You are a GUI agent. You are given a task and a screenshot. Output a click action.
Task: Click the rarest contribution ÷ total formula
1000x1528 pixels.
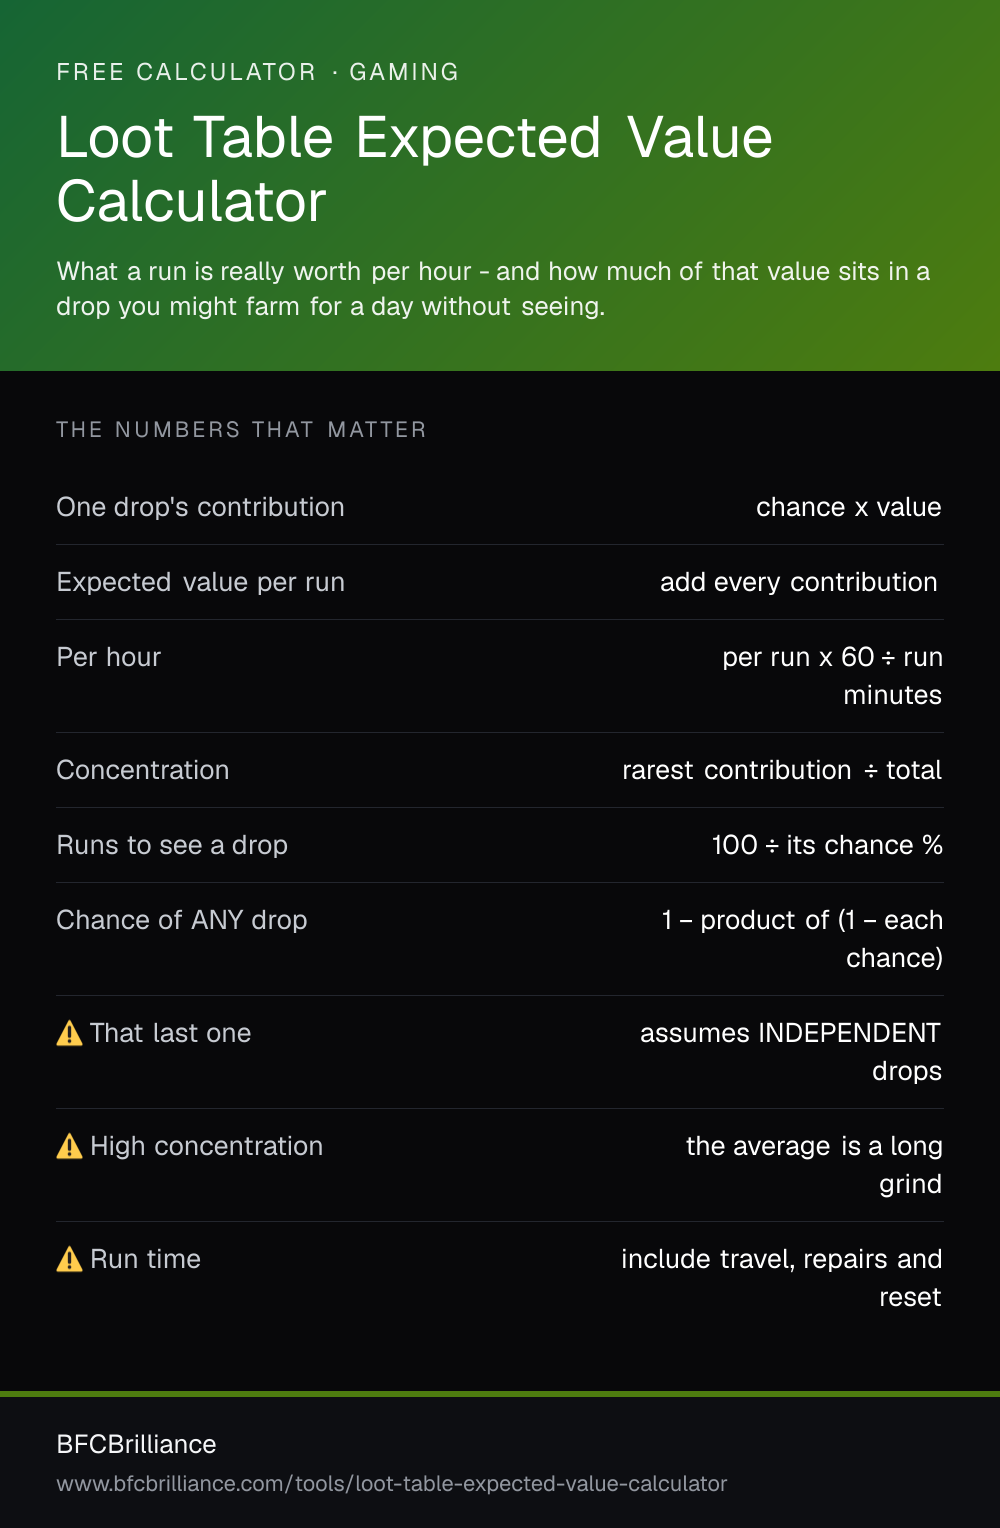tap(782, 770)
